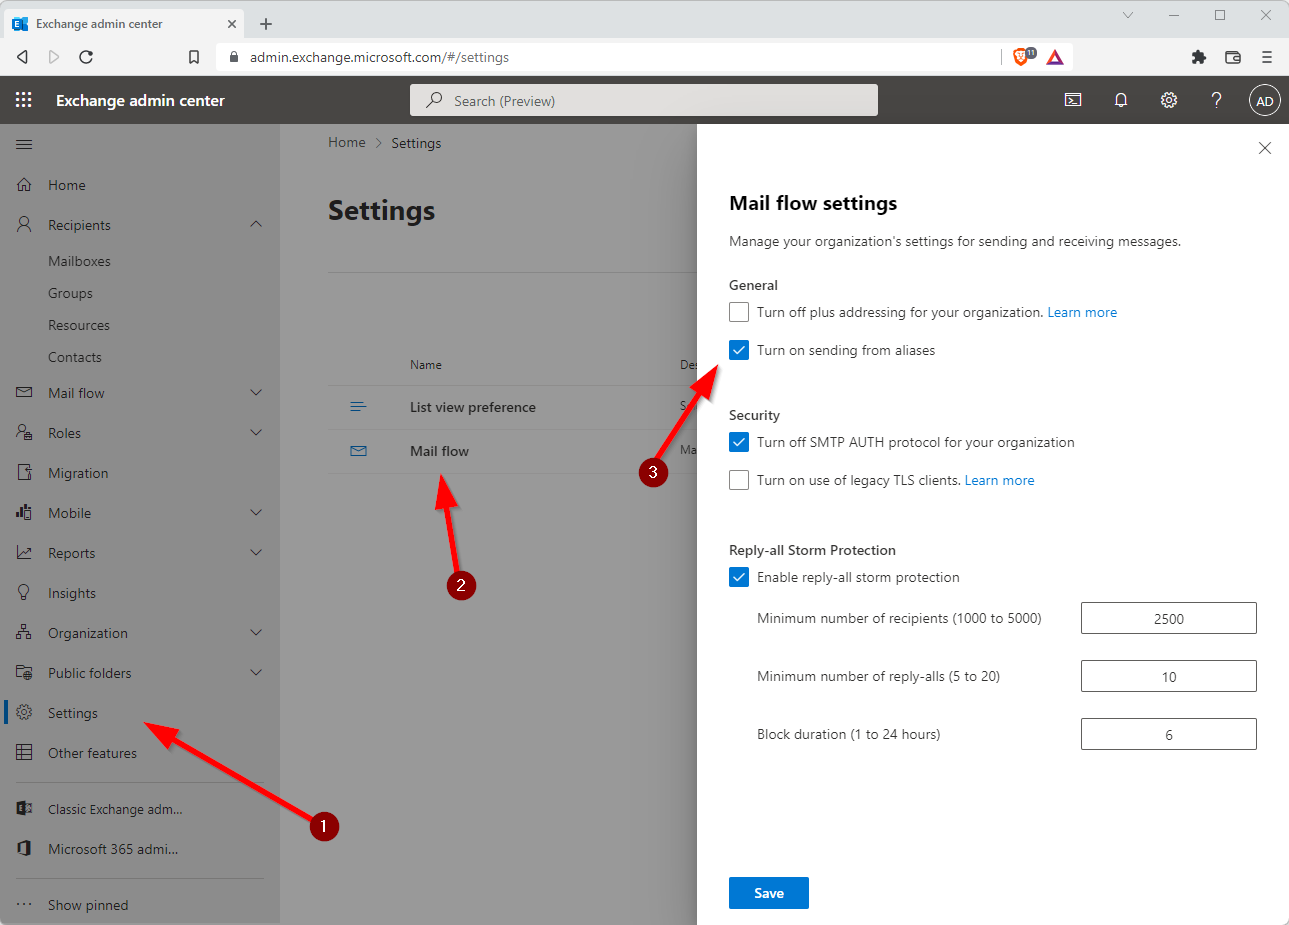Switch to the Migration section

coord(78,472)
